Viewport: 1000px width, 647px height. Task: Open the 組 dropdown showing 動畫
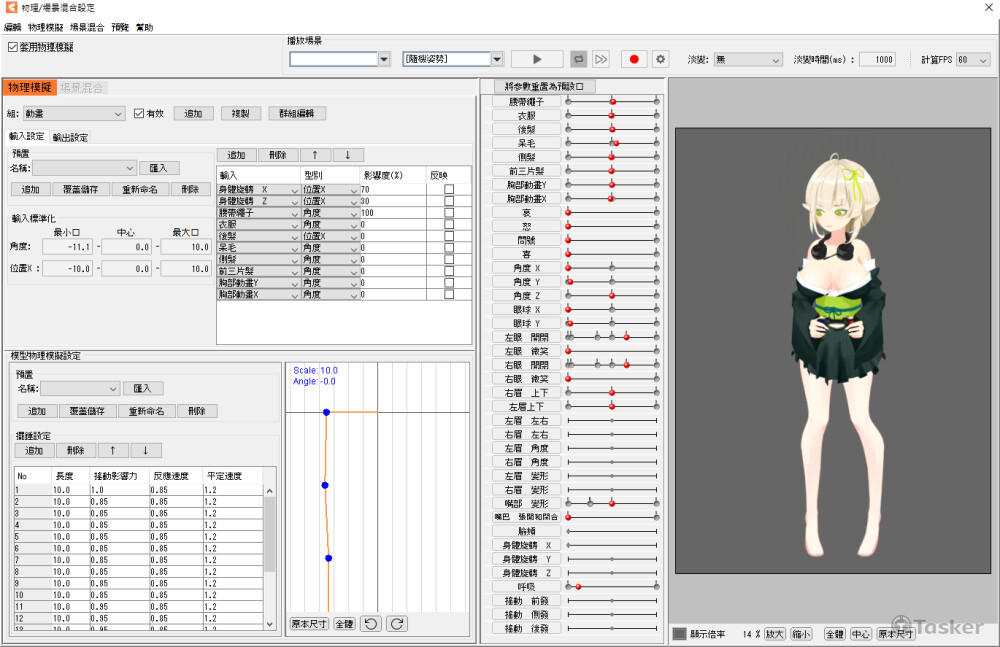pos(73,114)
